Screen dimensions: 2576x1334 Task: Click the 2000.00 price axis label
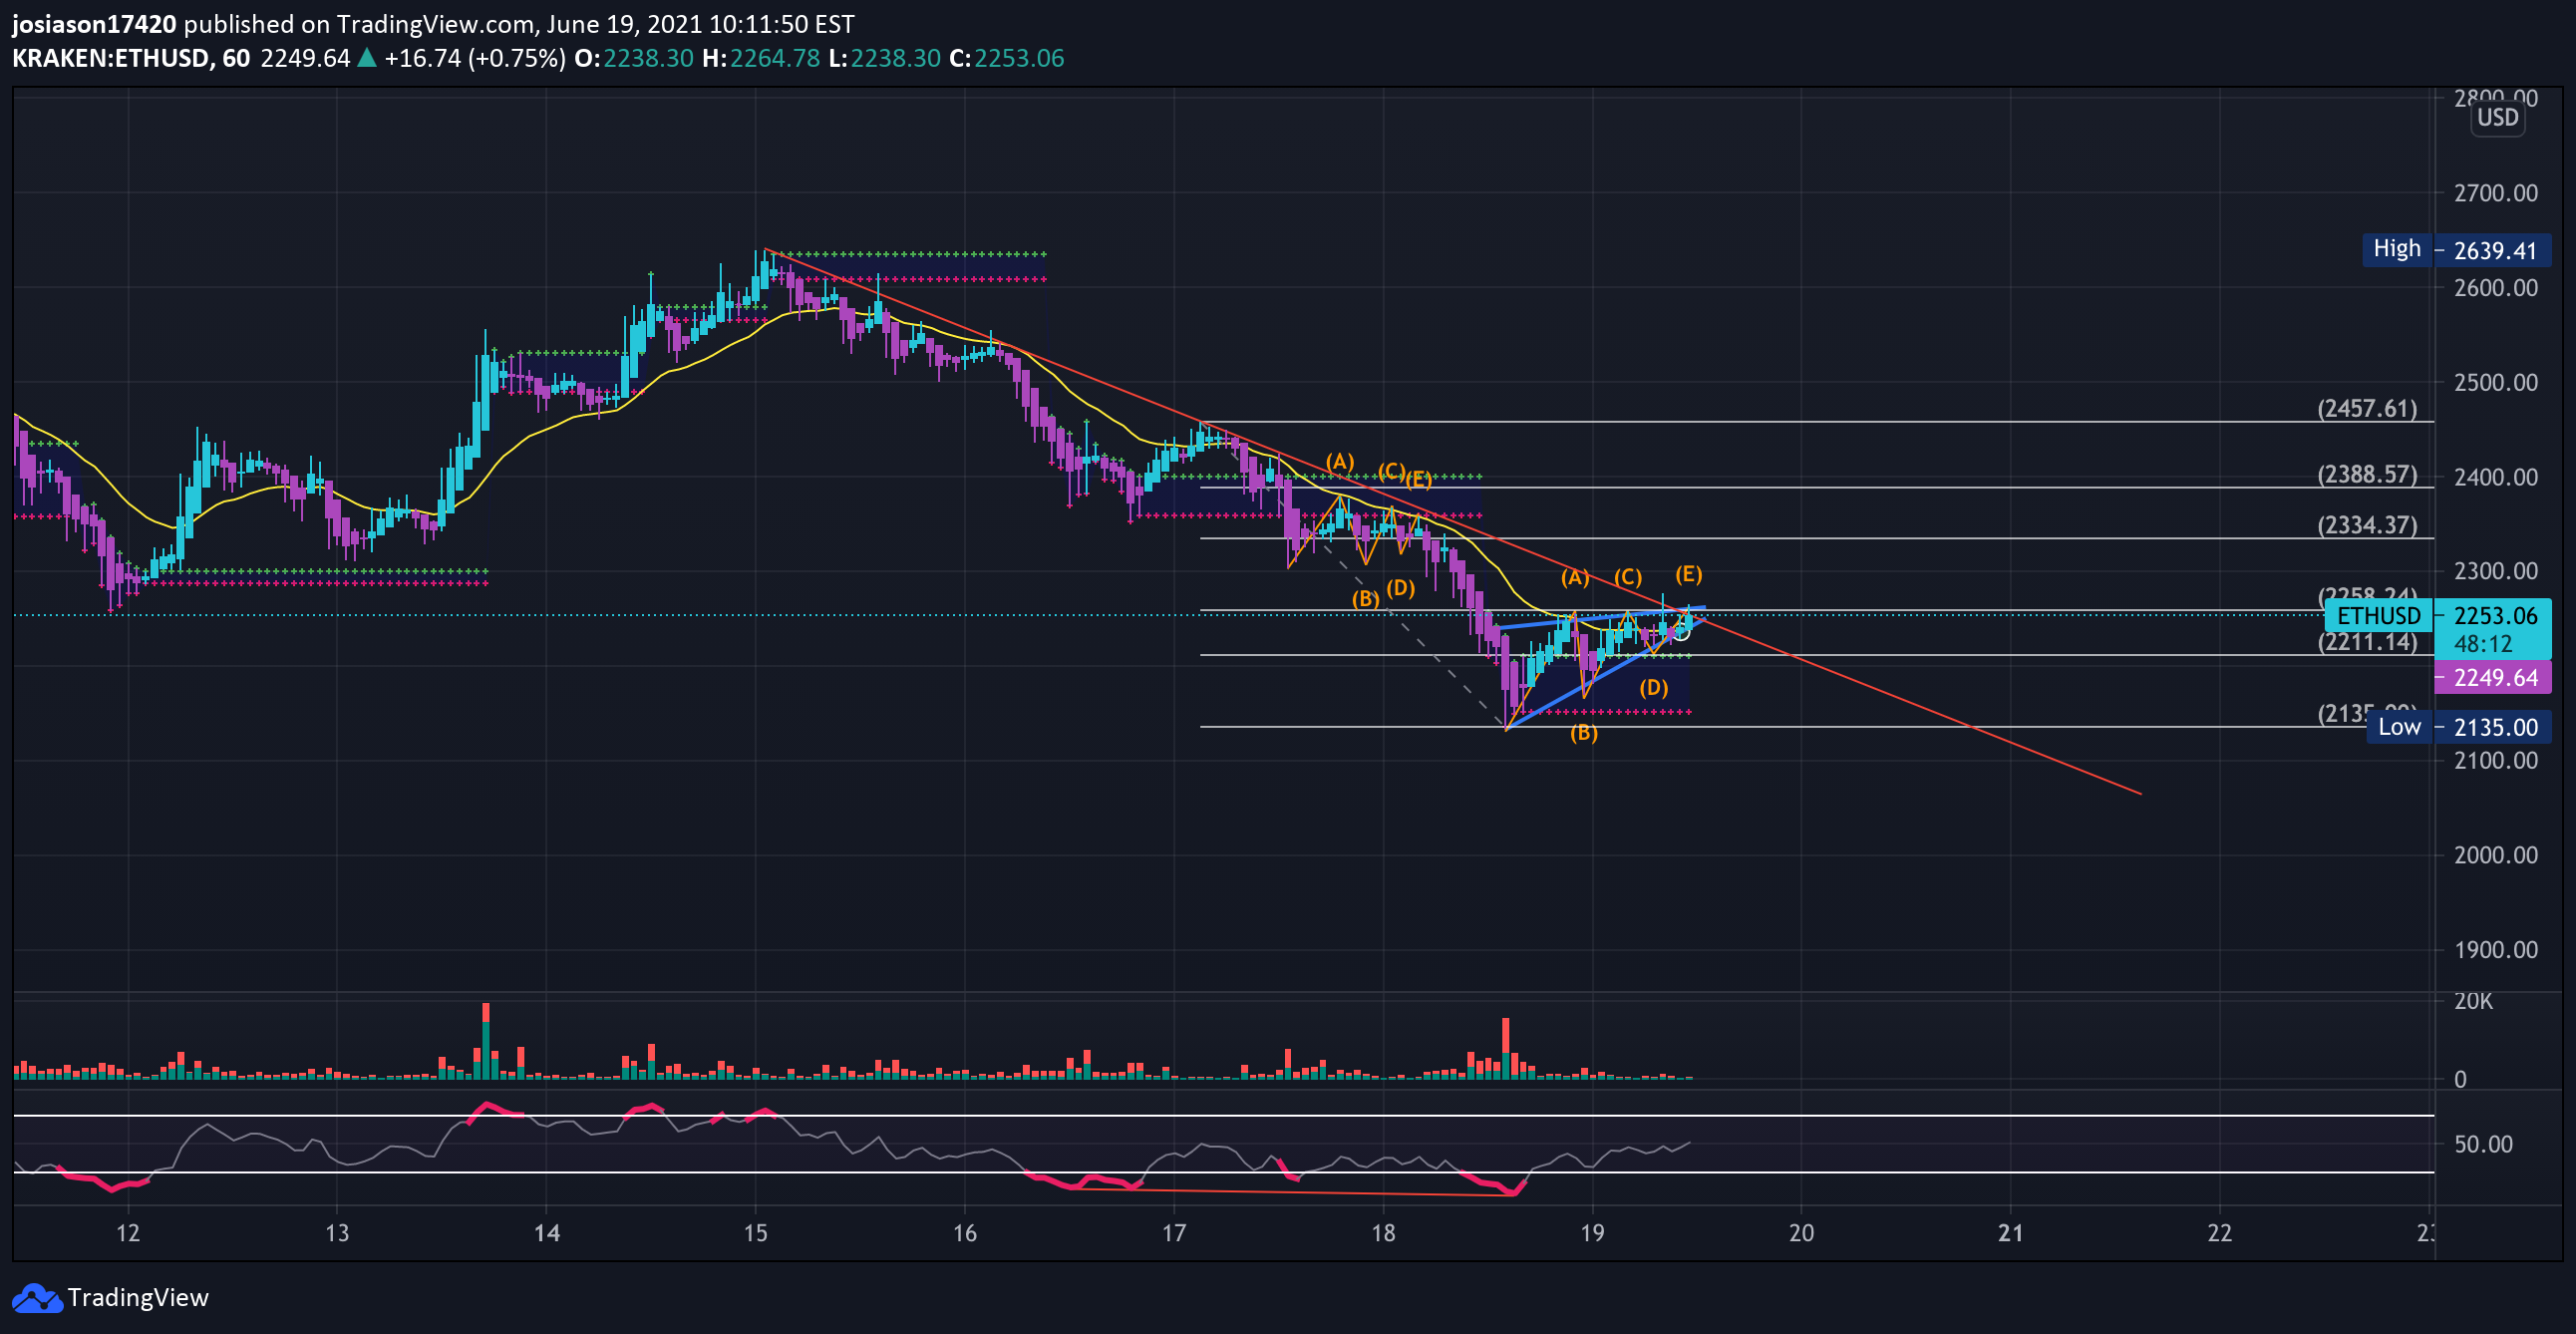2495,855
